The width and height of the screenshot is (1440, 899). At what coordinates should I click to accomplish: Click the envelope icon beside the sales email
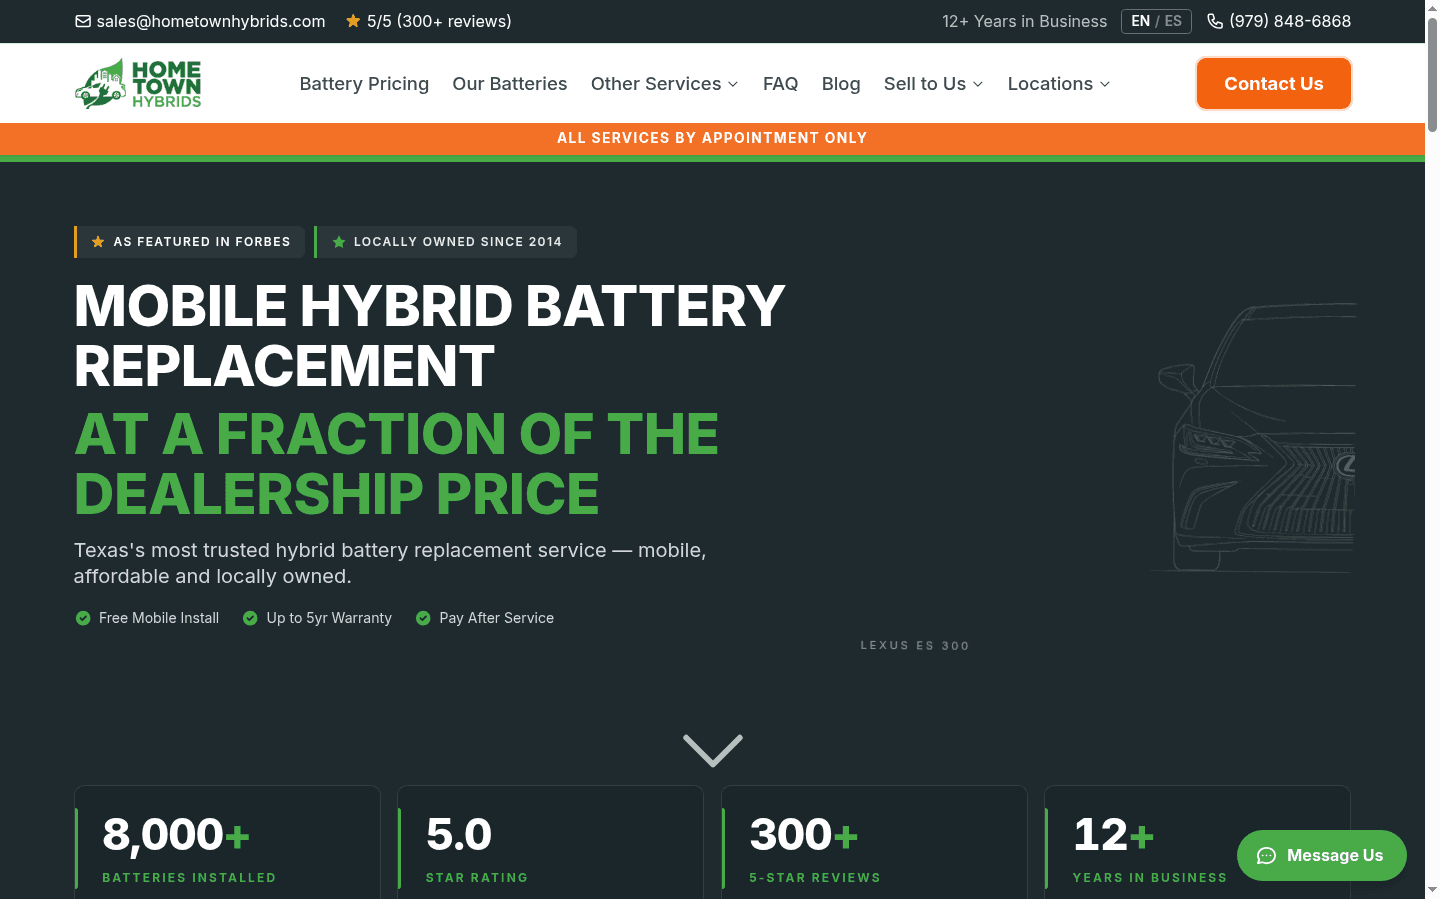[83, 21]
